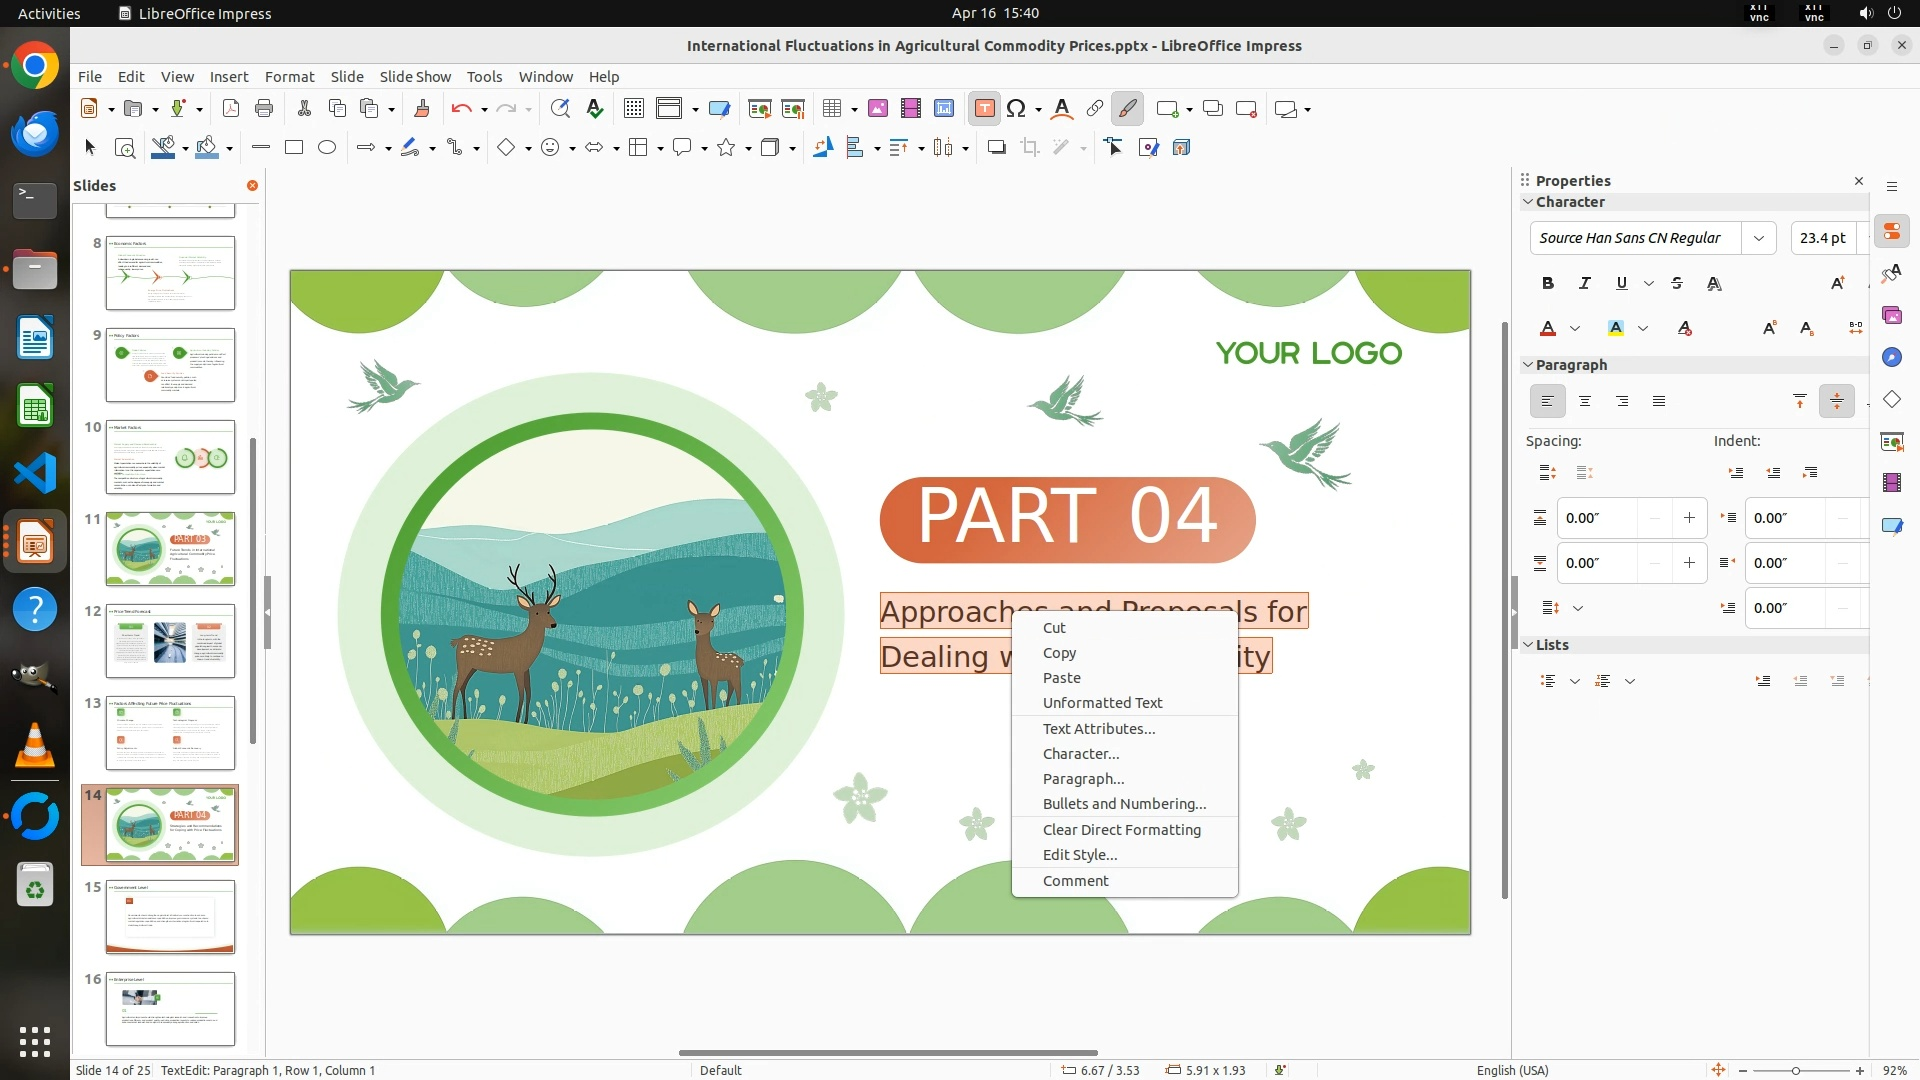Viewport: 1920px width, 1080px height.
Task: Click the Display Grid toolbar icon
Action: tap(633, 109)
